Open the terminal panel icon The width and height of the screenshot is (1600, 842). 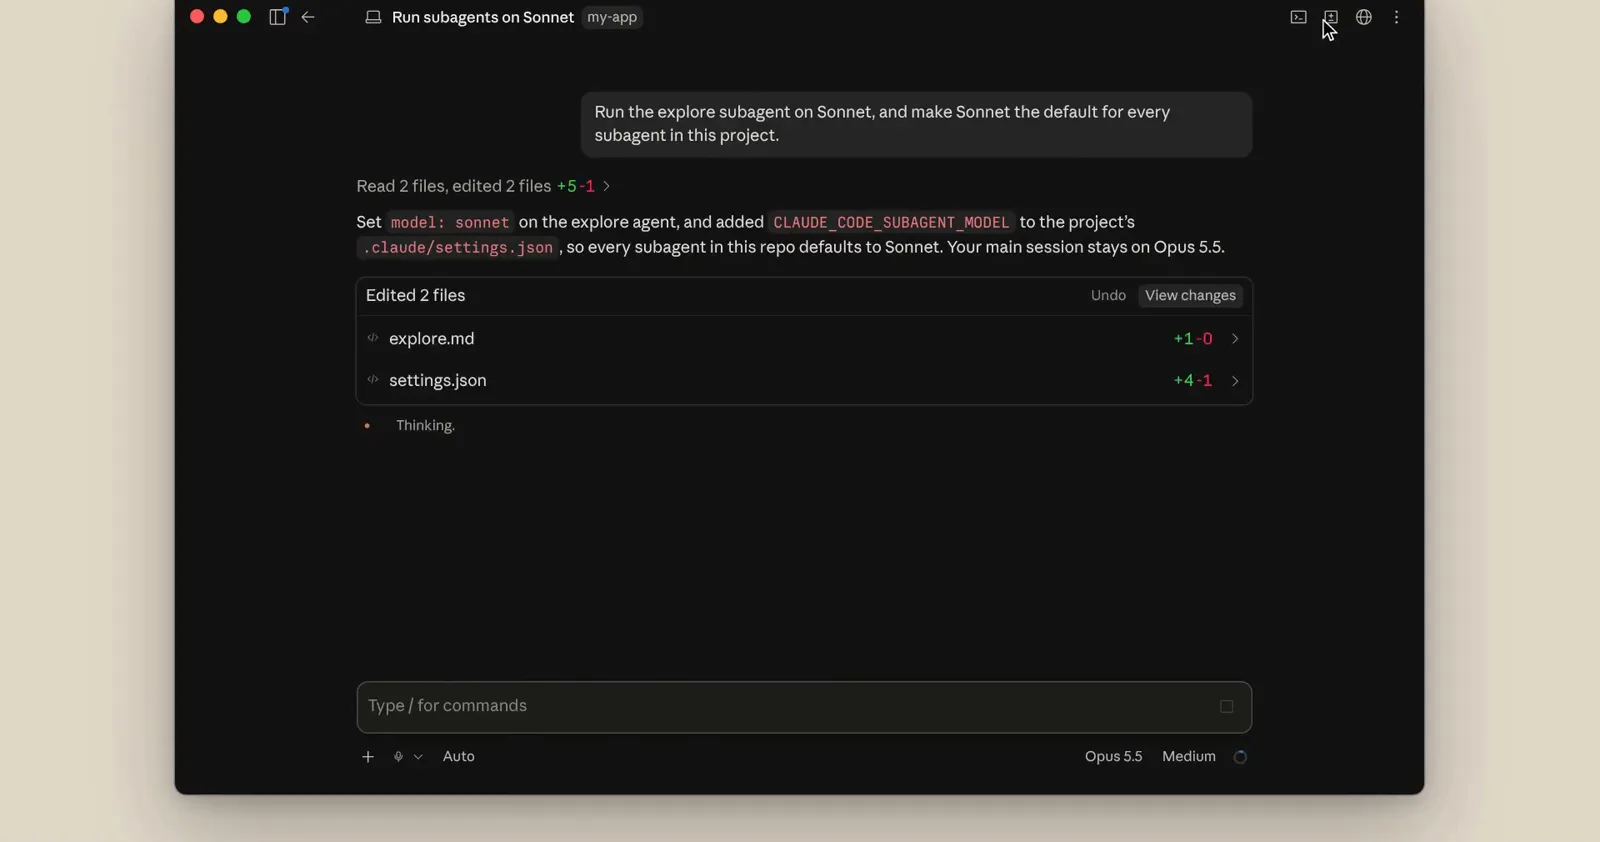[1298, 17]
